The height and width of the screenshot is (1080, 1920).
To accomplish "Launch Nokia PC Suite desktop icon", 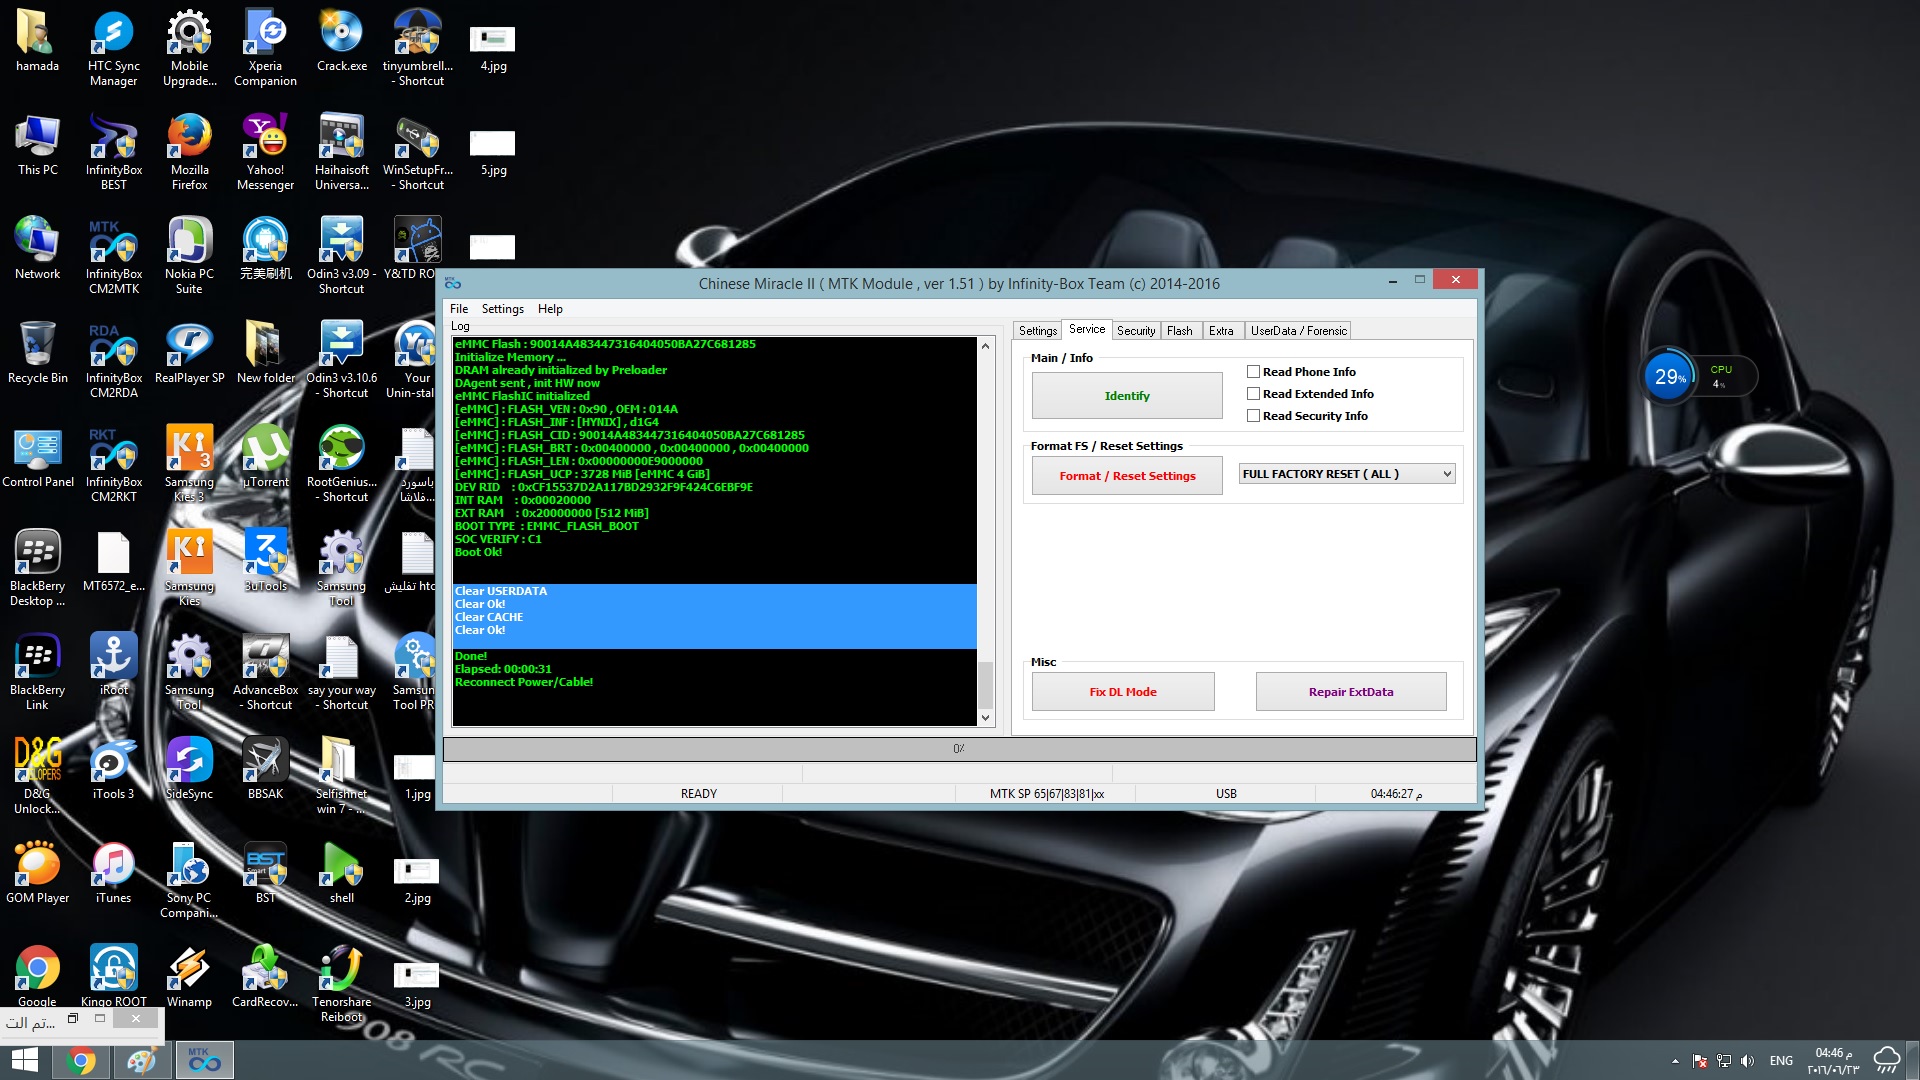I will tap(189, 257).
